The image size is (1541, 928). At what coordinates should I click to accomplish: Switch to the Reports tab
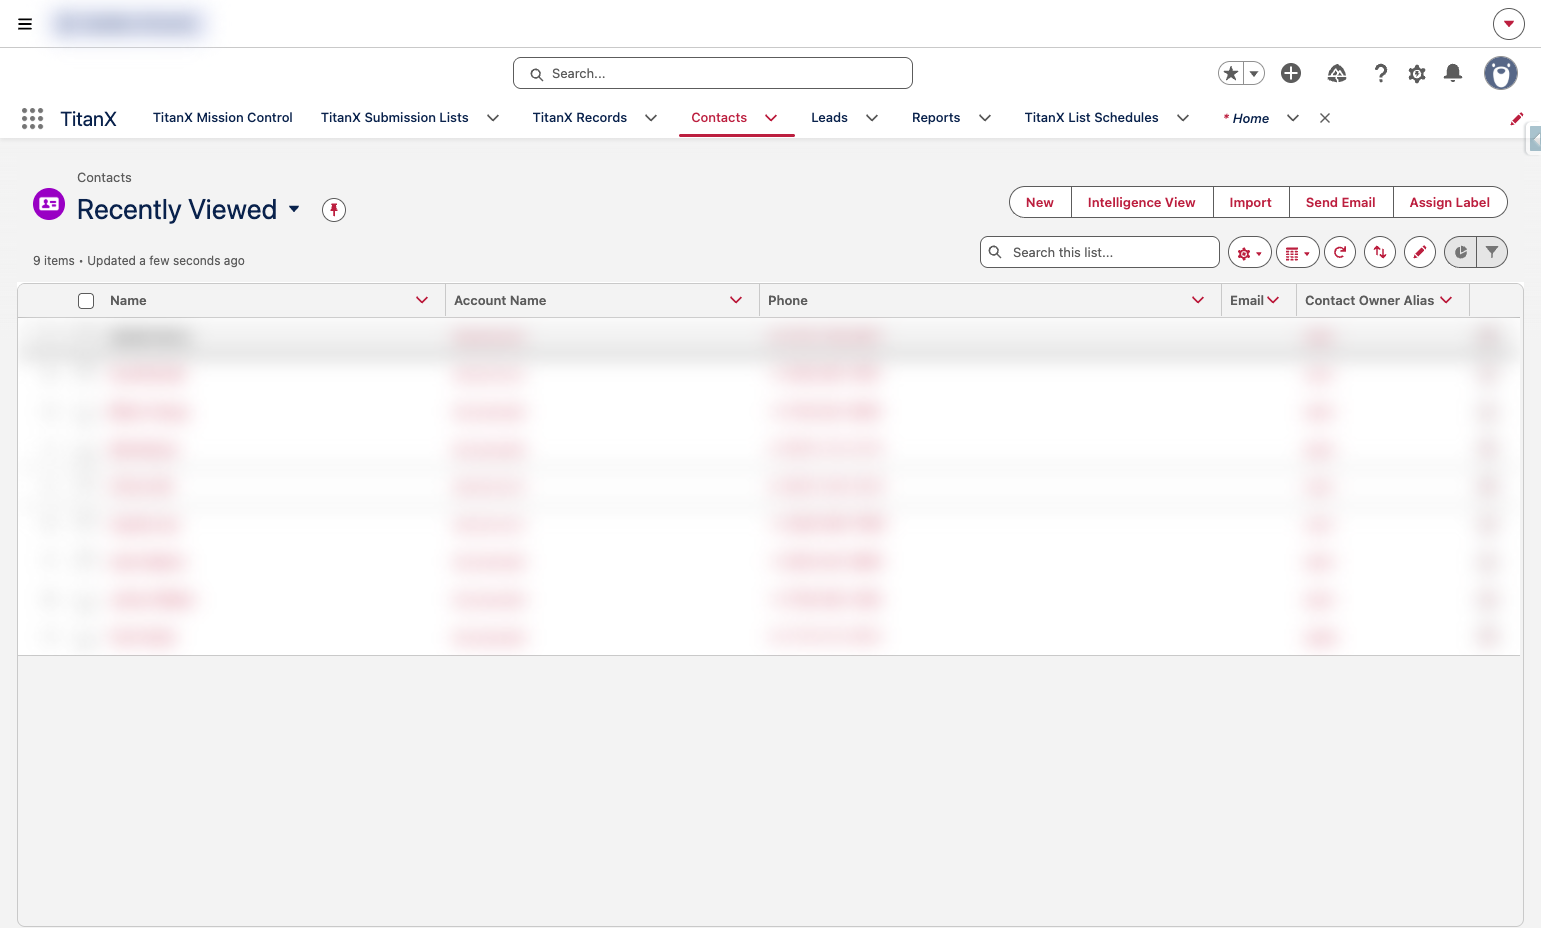tap(936, 118)
